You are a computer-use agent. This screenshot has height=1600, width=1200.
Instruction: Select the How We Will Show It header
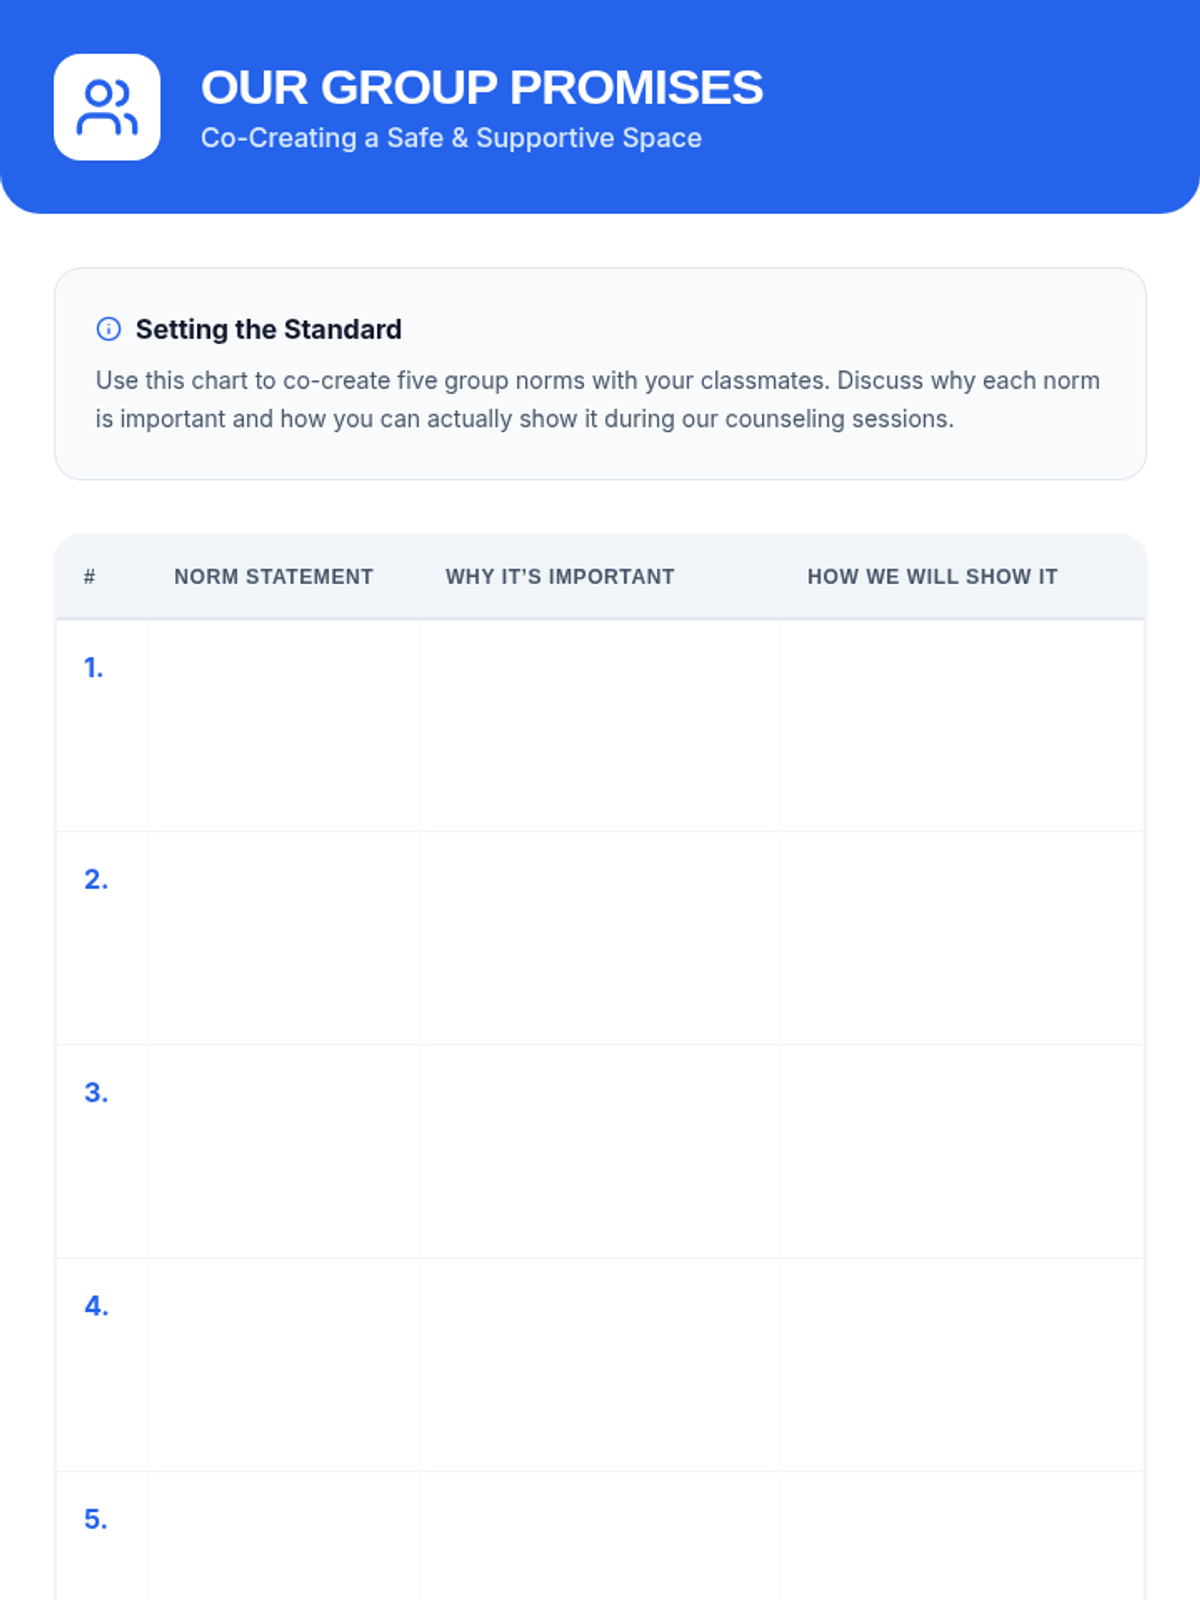pos(932,577)
